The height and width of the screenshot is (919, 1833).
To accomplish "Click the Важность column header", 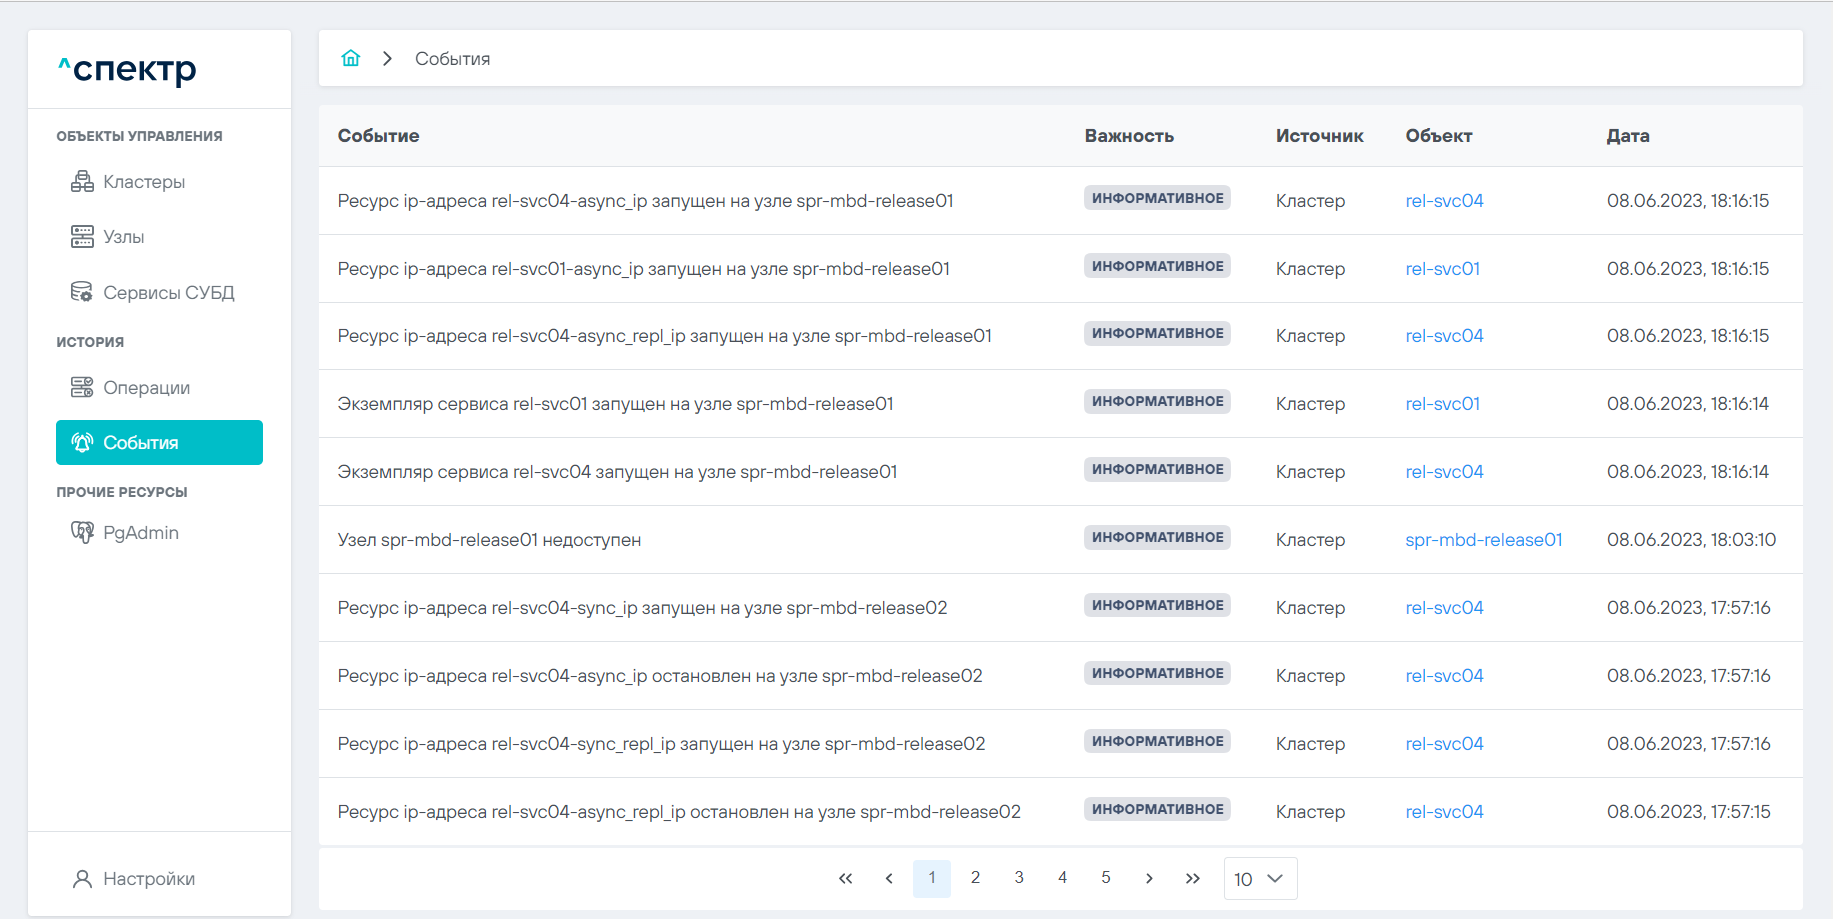I will point(1128,136).
